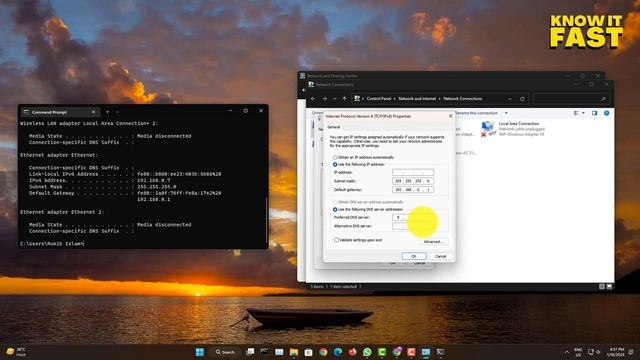This screenshot has width=640, height=360.
Task: Confirm IPv4 properties with OK
Action: coord(414,256)
